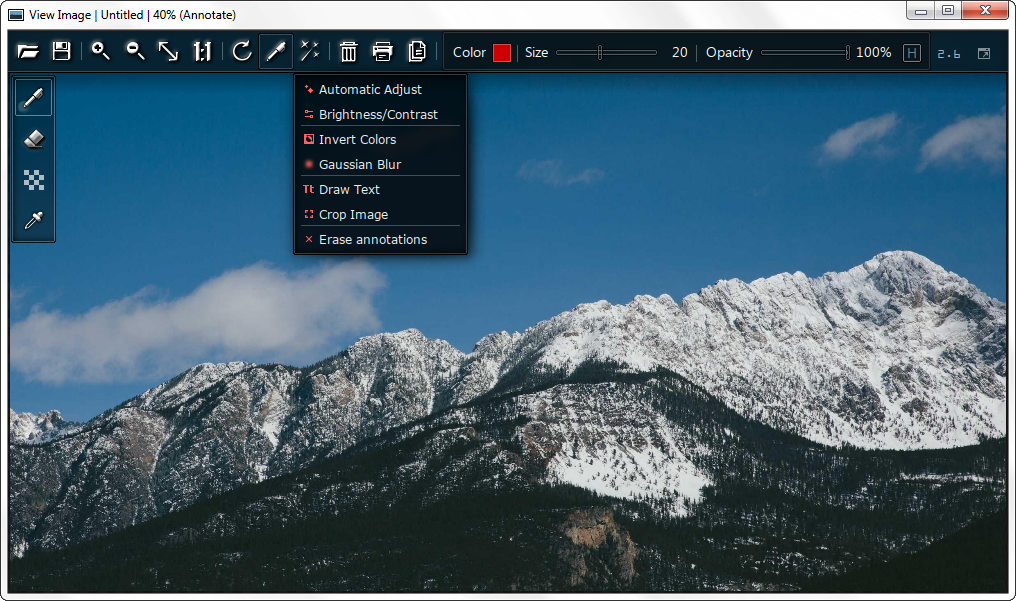Print the image with the printer icon
This screenshot has height=601, width=1016.
point(382,52)
